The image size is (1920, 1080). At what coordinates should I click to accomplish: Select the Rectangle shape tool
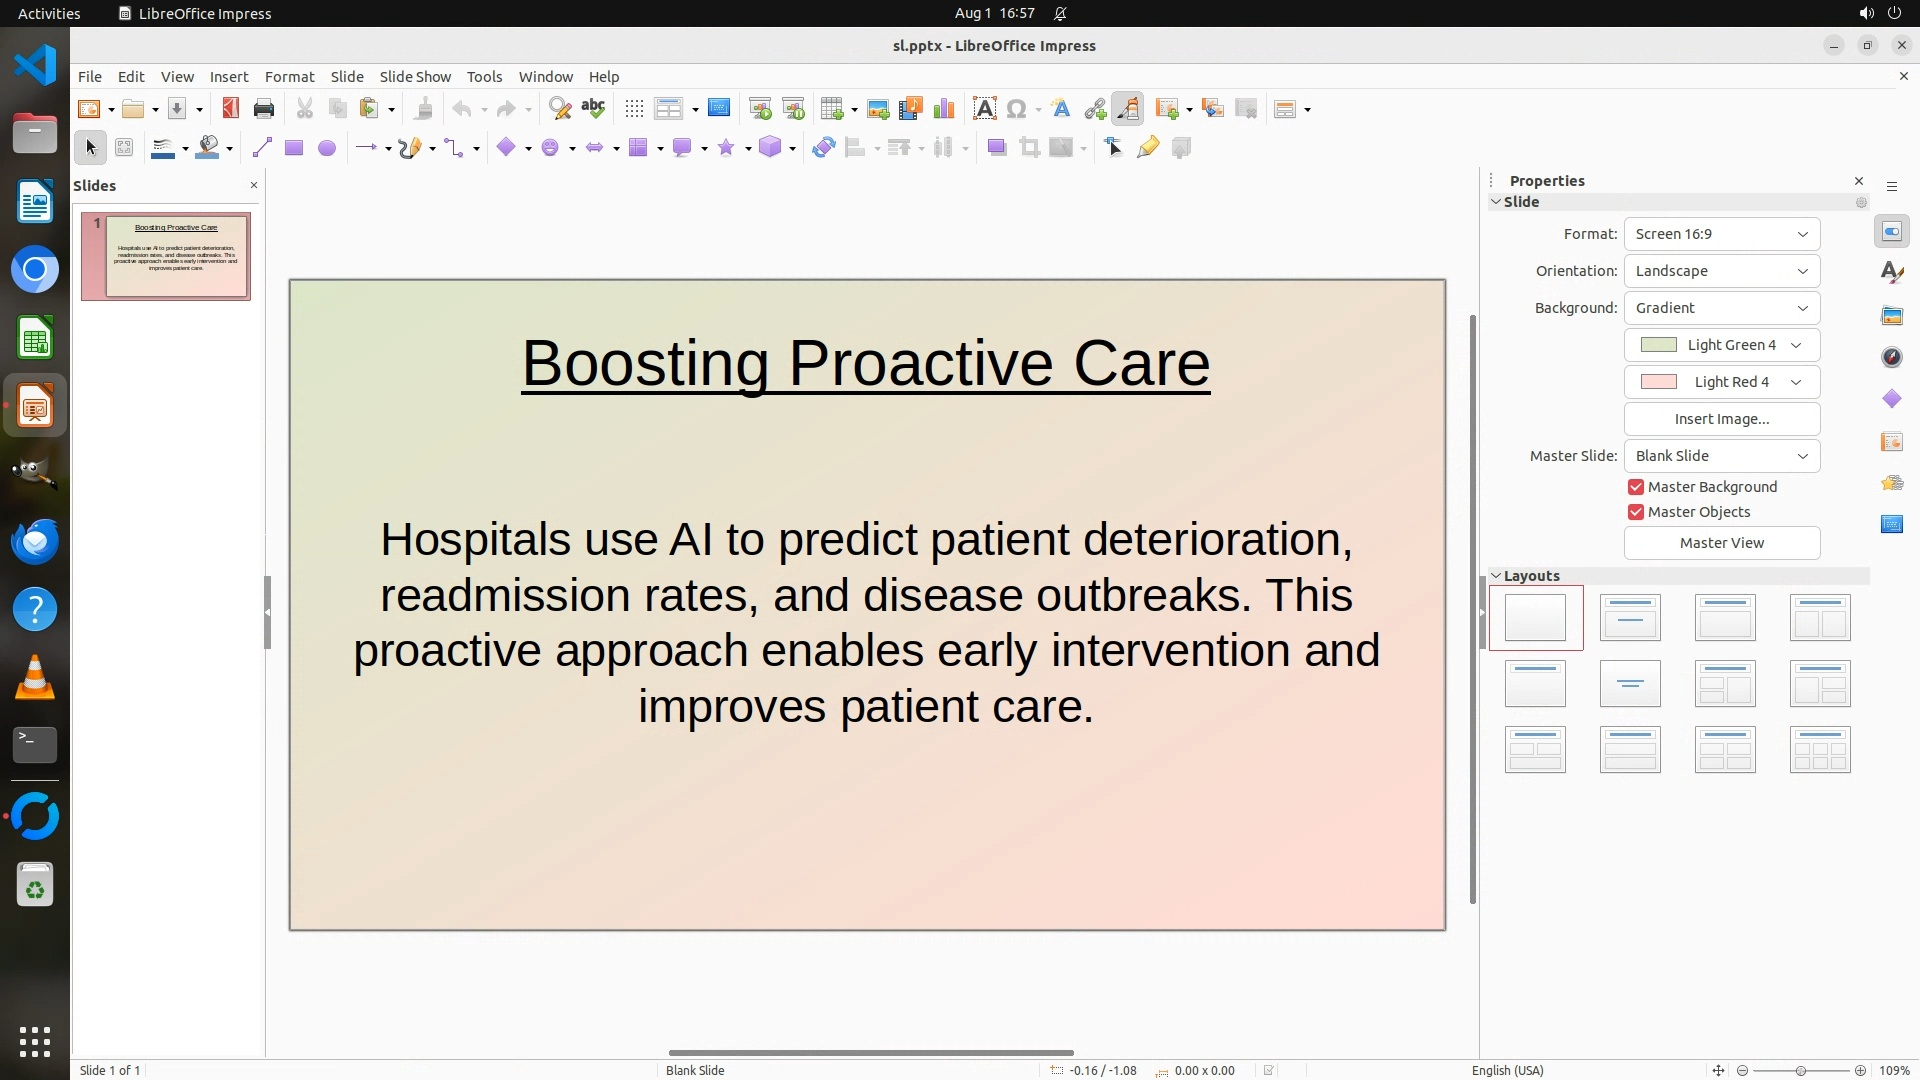(x=294, y=148)
